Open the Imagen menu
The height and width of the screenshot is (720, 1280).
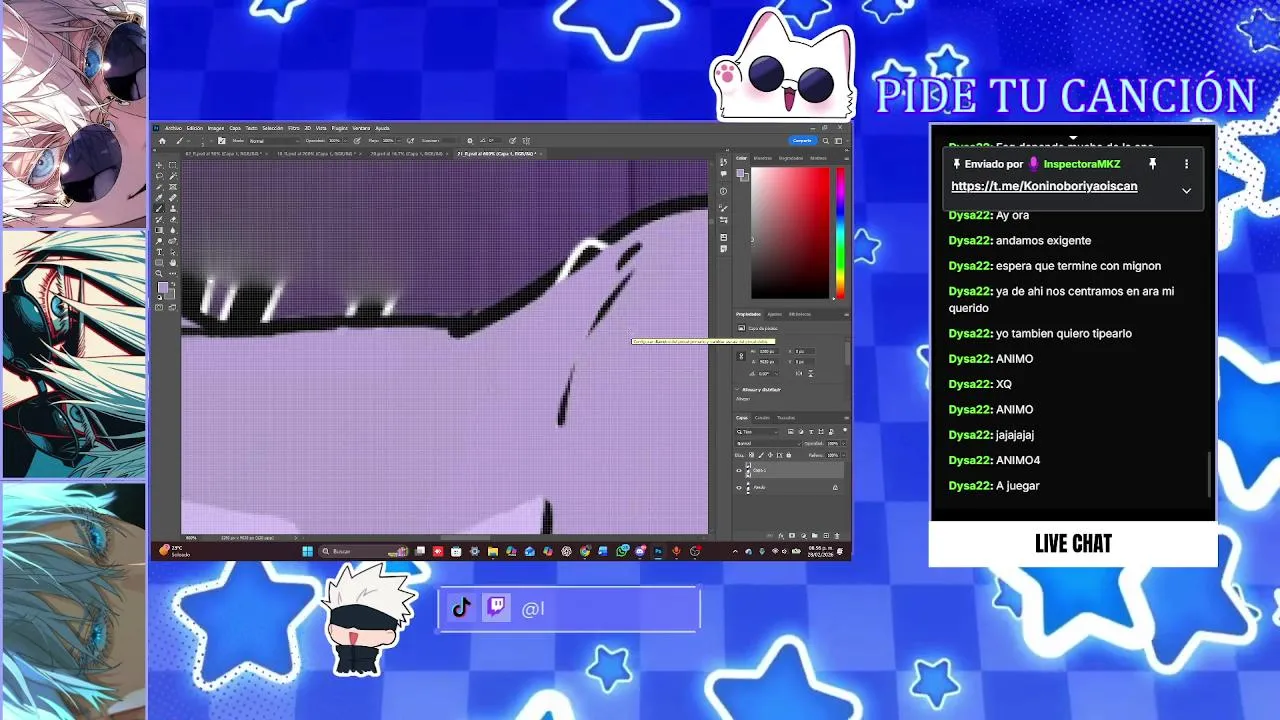[x=216, y=128]
